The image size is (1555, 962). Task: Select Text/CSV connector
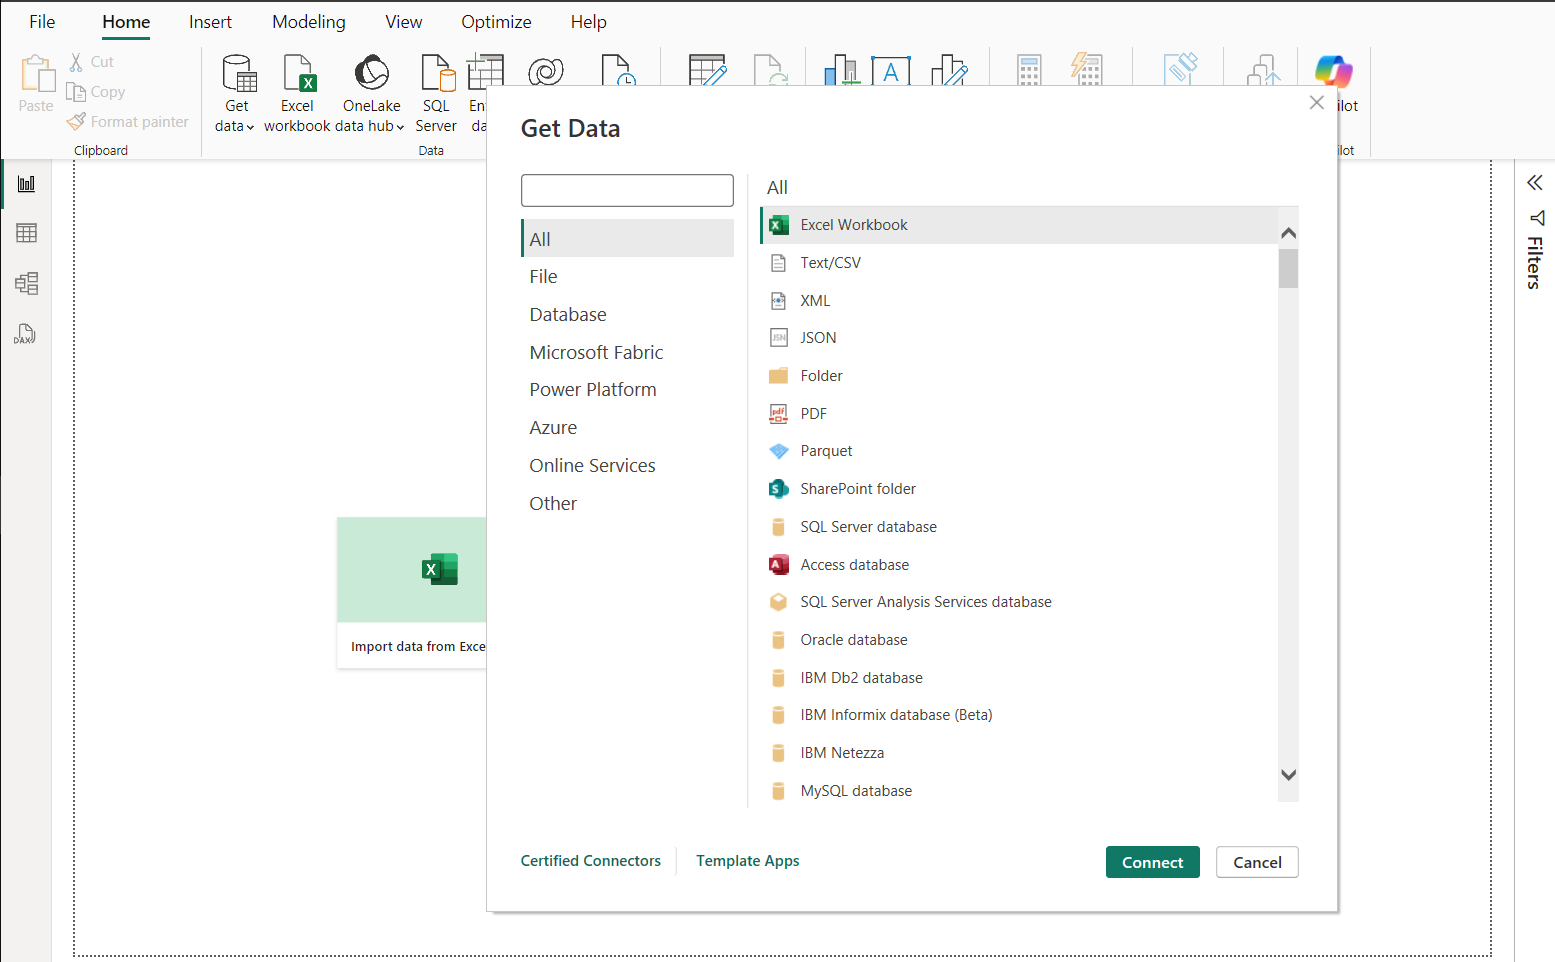click(1019, 263)
